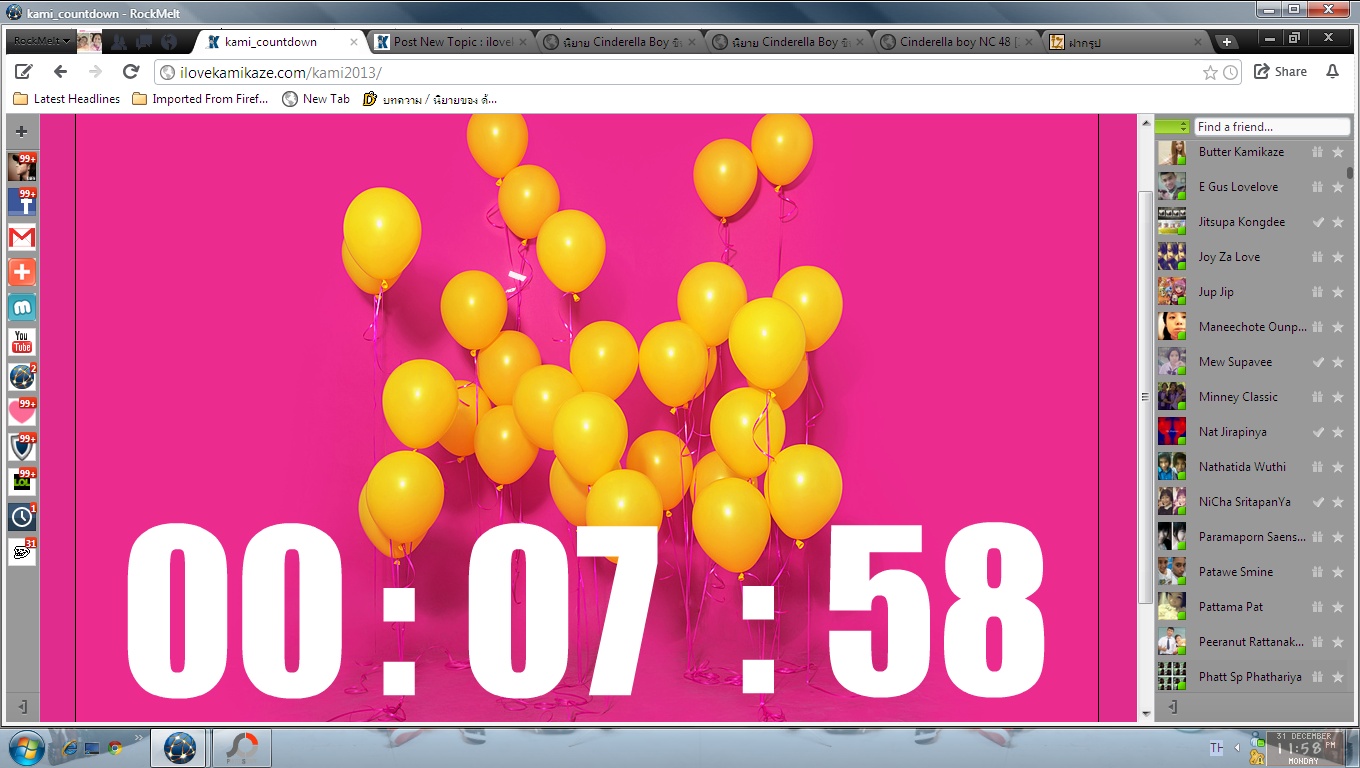
Task: Show hidden system tray icons arrow
Action: coord(1237,748)
